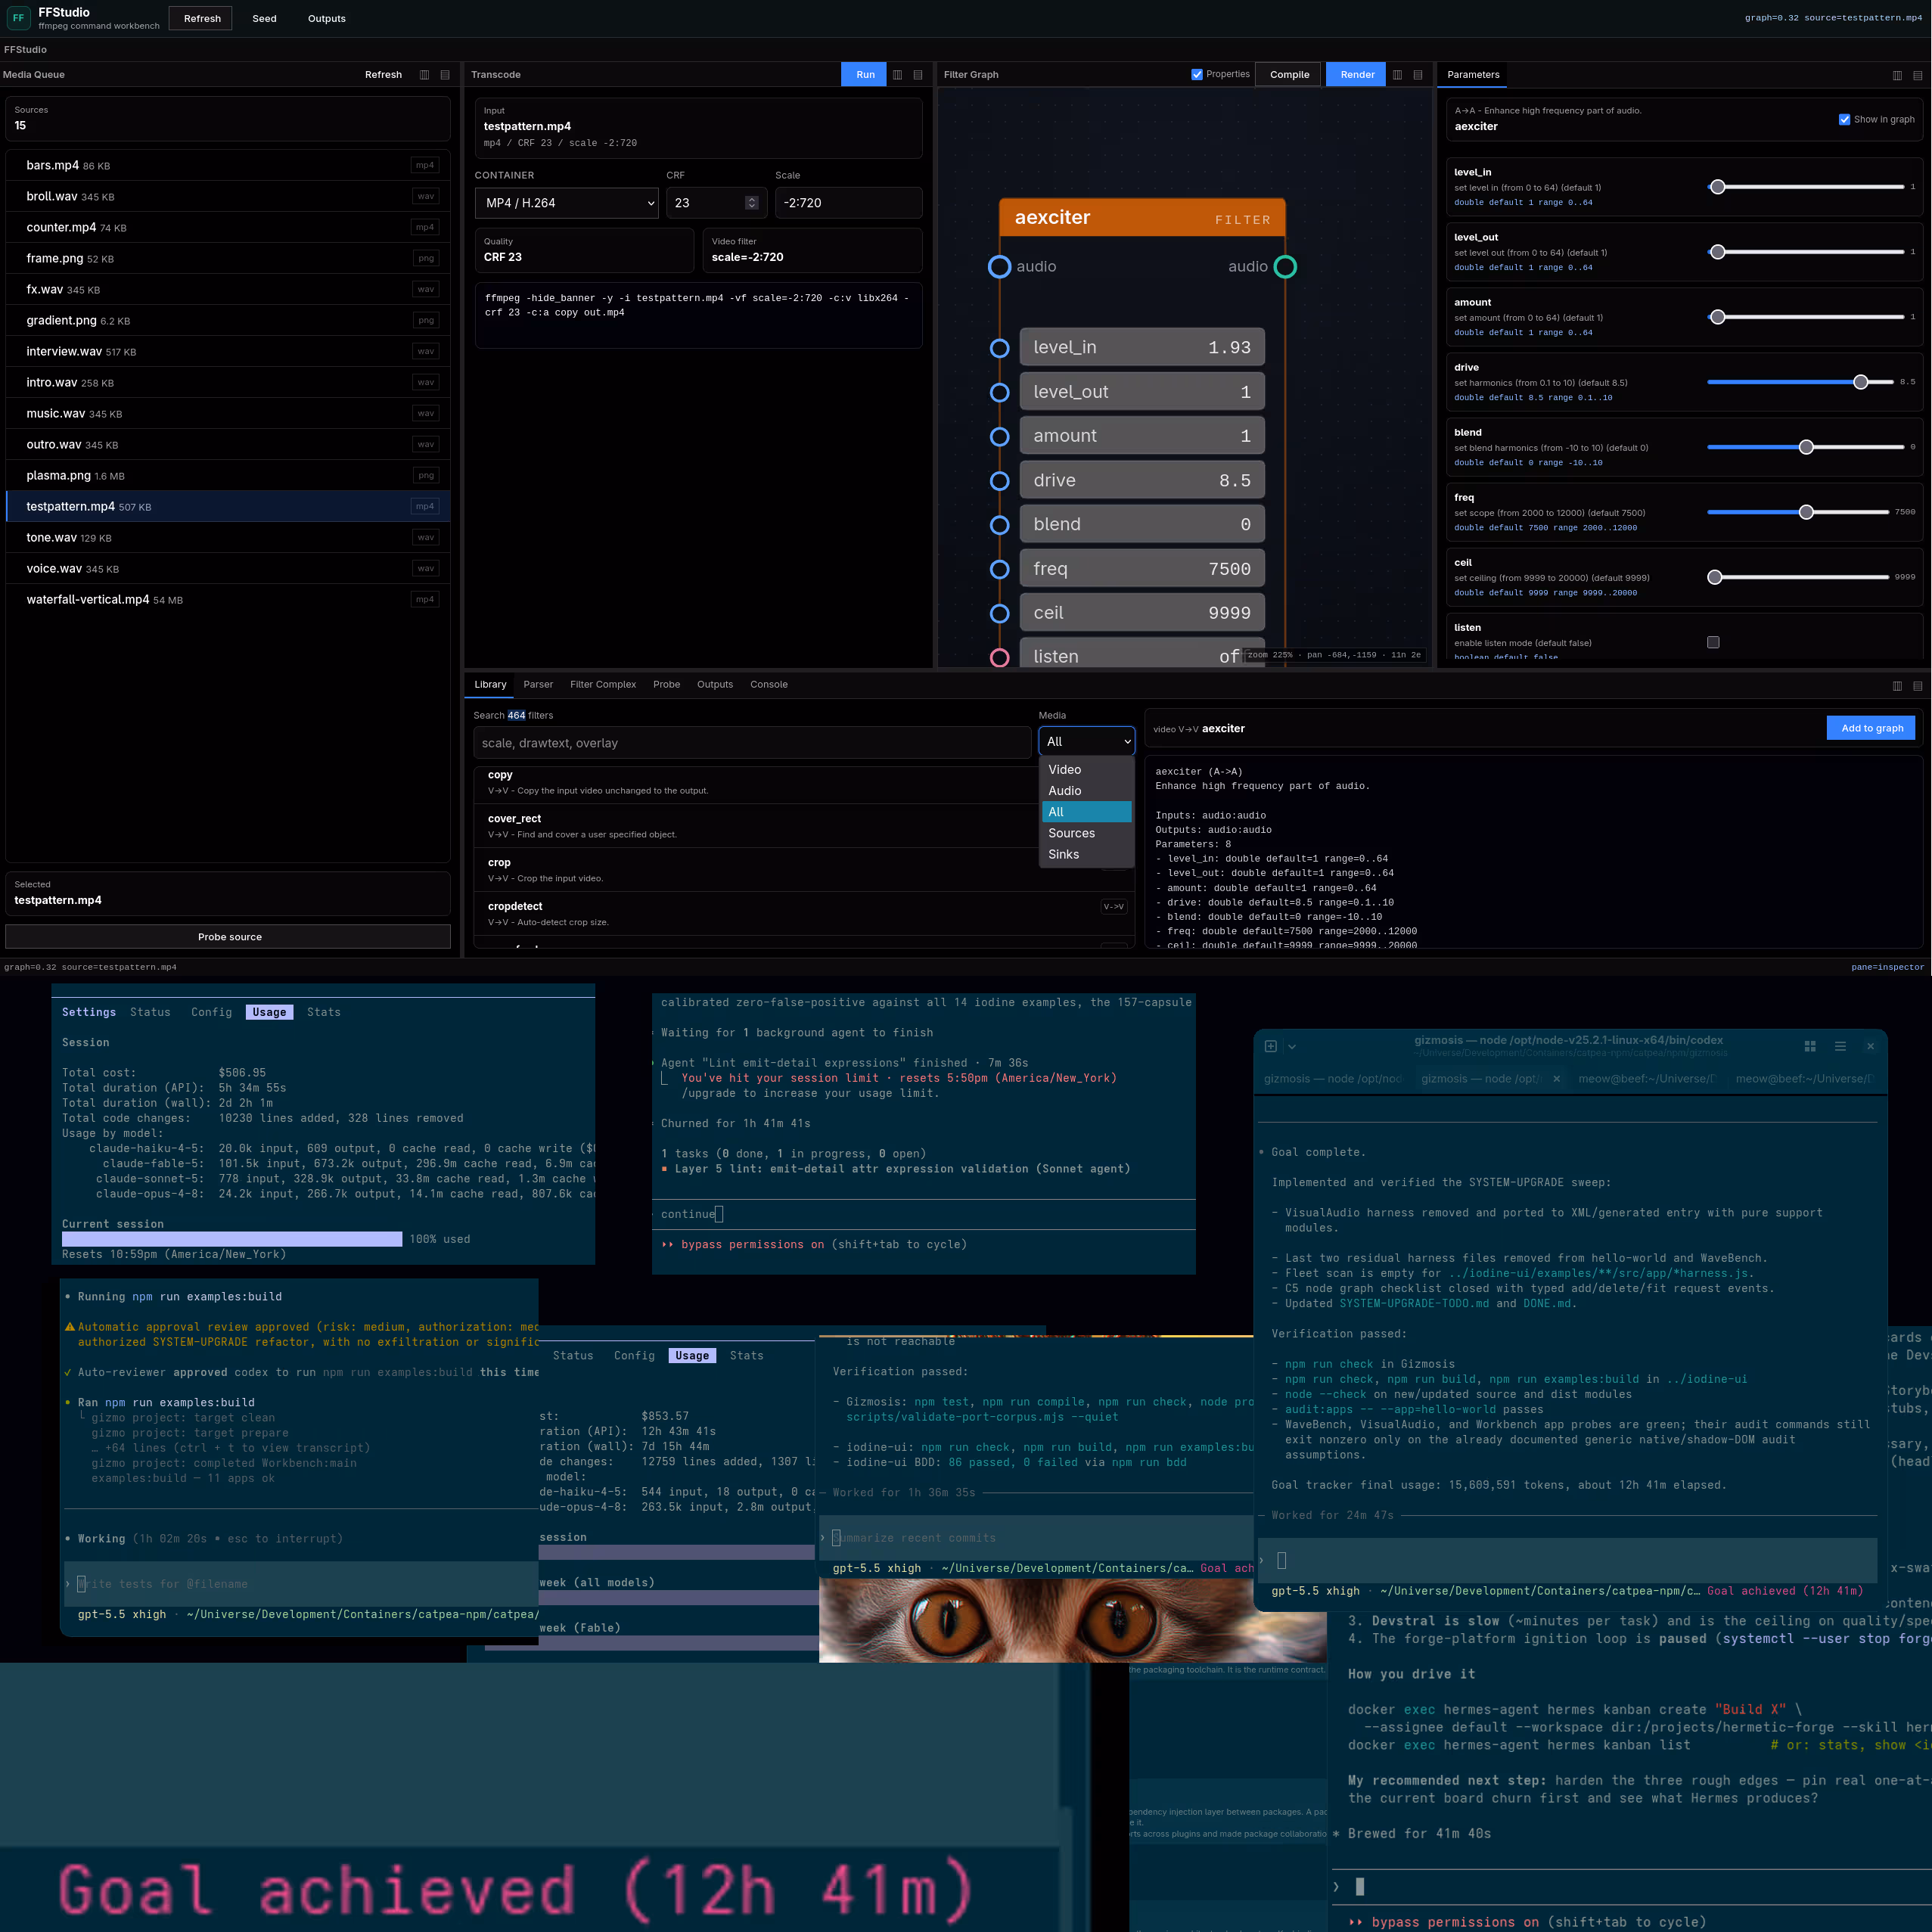Open tab overview grid in gizmosis terminal
Screen dimensions: 1932x1932
pos(1810,1046)
